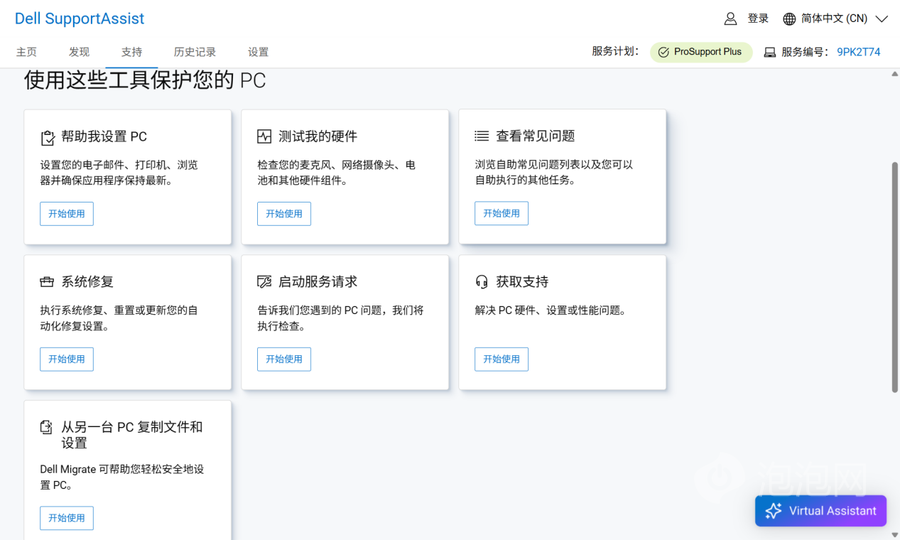The height and width of the screenshot is (540, 900).
Task: Click the 服务计划 label
Action: tap(615, 52)
